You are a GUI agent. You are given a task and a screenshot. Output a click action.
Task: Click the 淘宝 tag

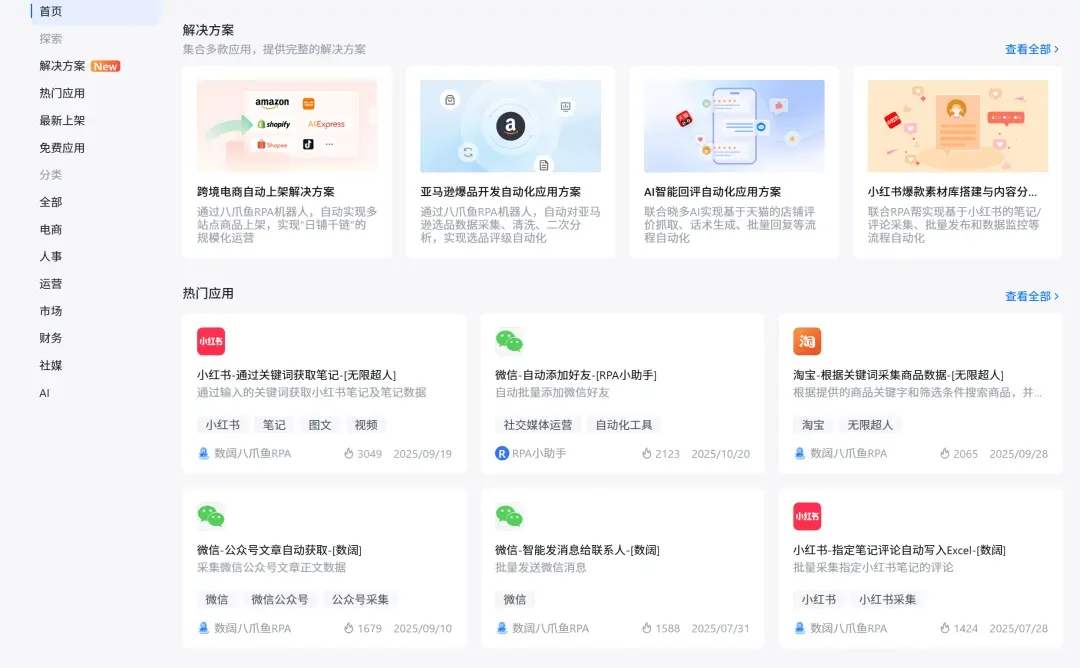tap(813, 425)
